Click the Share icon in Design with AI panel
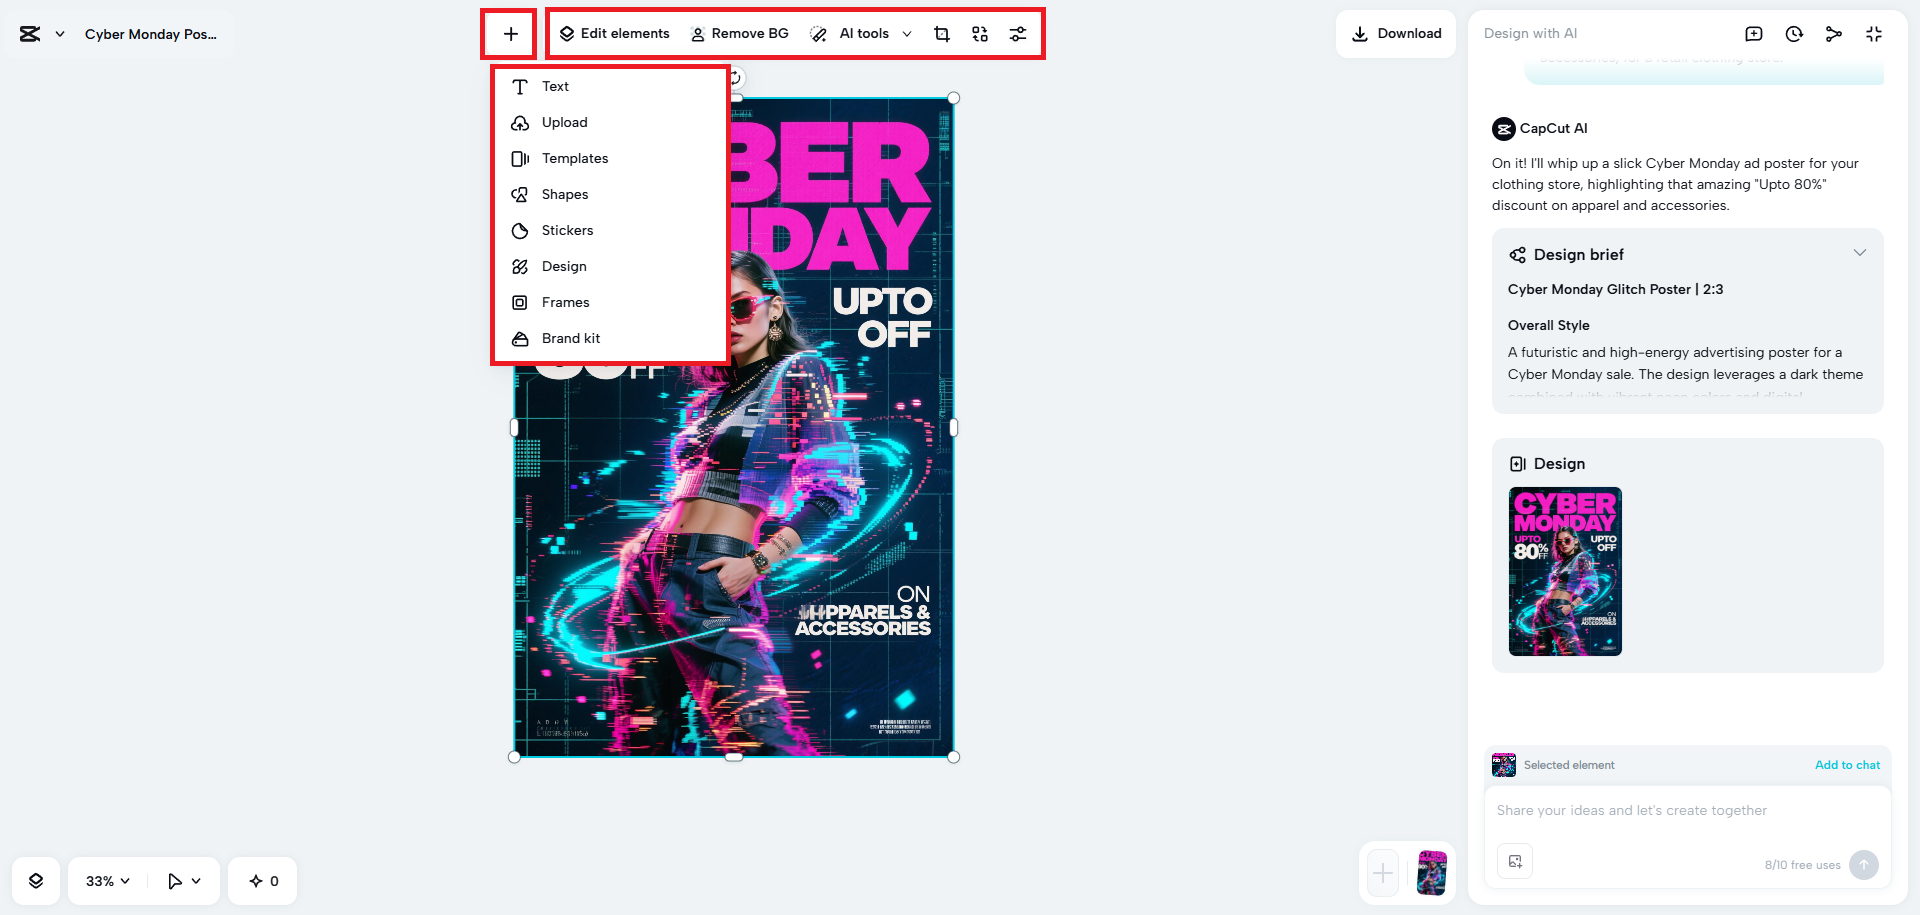This screenshot has width=1920, height=915. pos(1834,33)
